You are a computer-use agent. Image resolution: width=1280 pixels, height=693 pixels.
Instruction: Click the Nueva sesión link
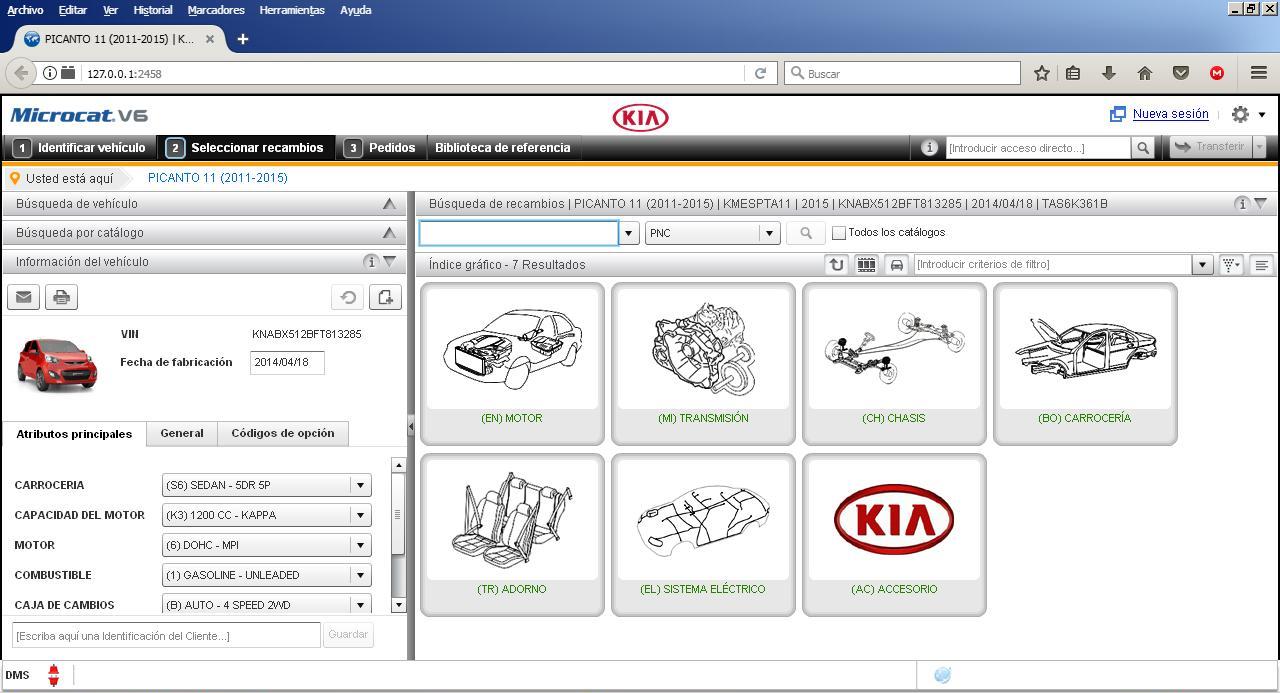pyautogui.click(x=1170, y=114)
